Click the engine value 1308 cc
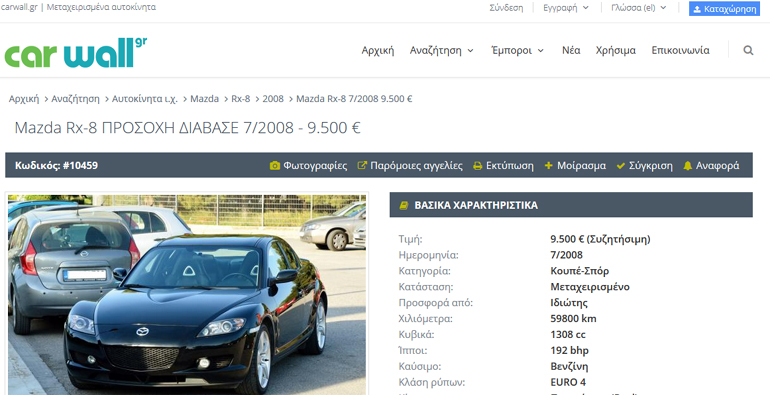This screenshot has width=770, height=395. tap(568, 335)
